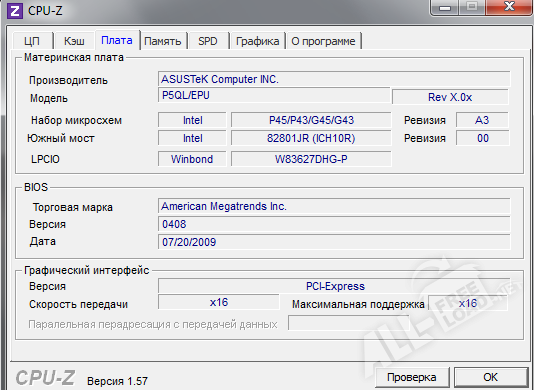This screenshot has width=534, height=390.
Task: Click the 82801JR (ICH10R) southbridge field
Action: click(311, 138)
